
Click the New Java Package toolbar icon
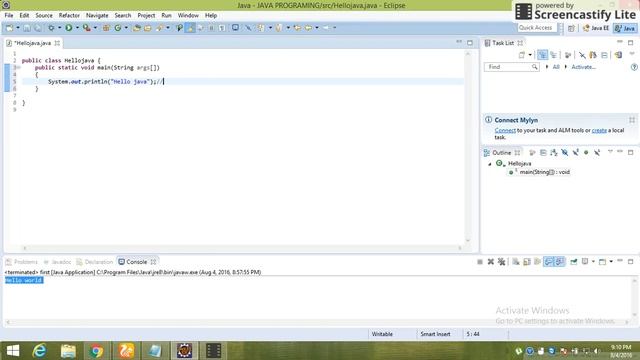(106, 28)
